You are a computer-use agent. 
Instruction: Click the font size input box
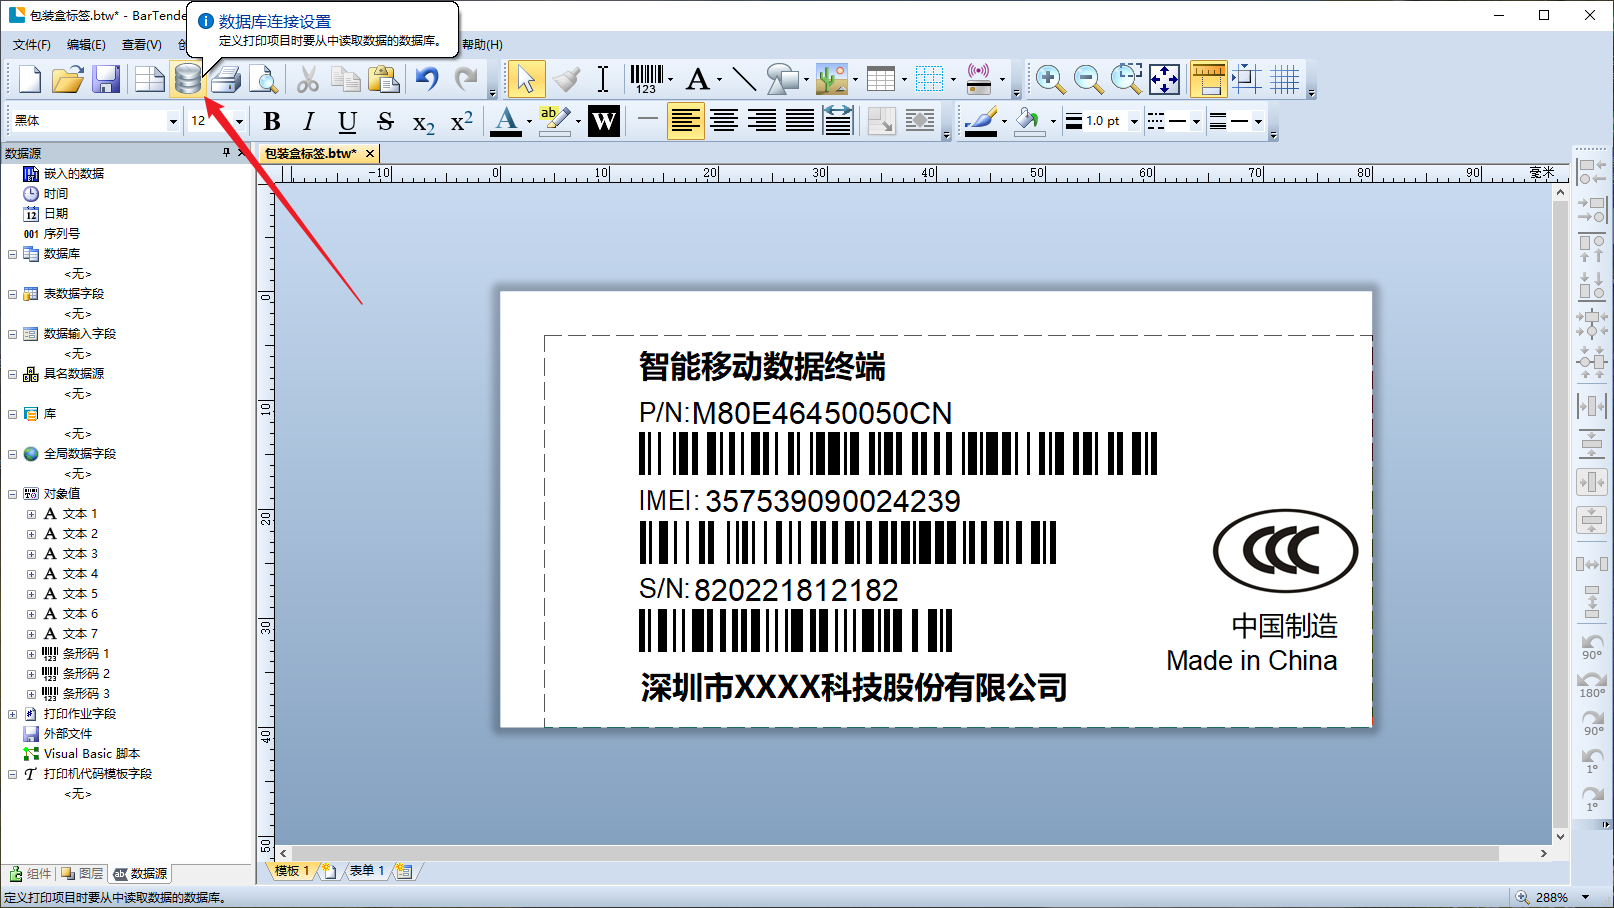click(206, 121)
